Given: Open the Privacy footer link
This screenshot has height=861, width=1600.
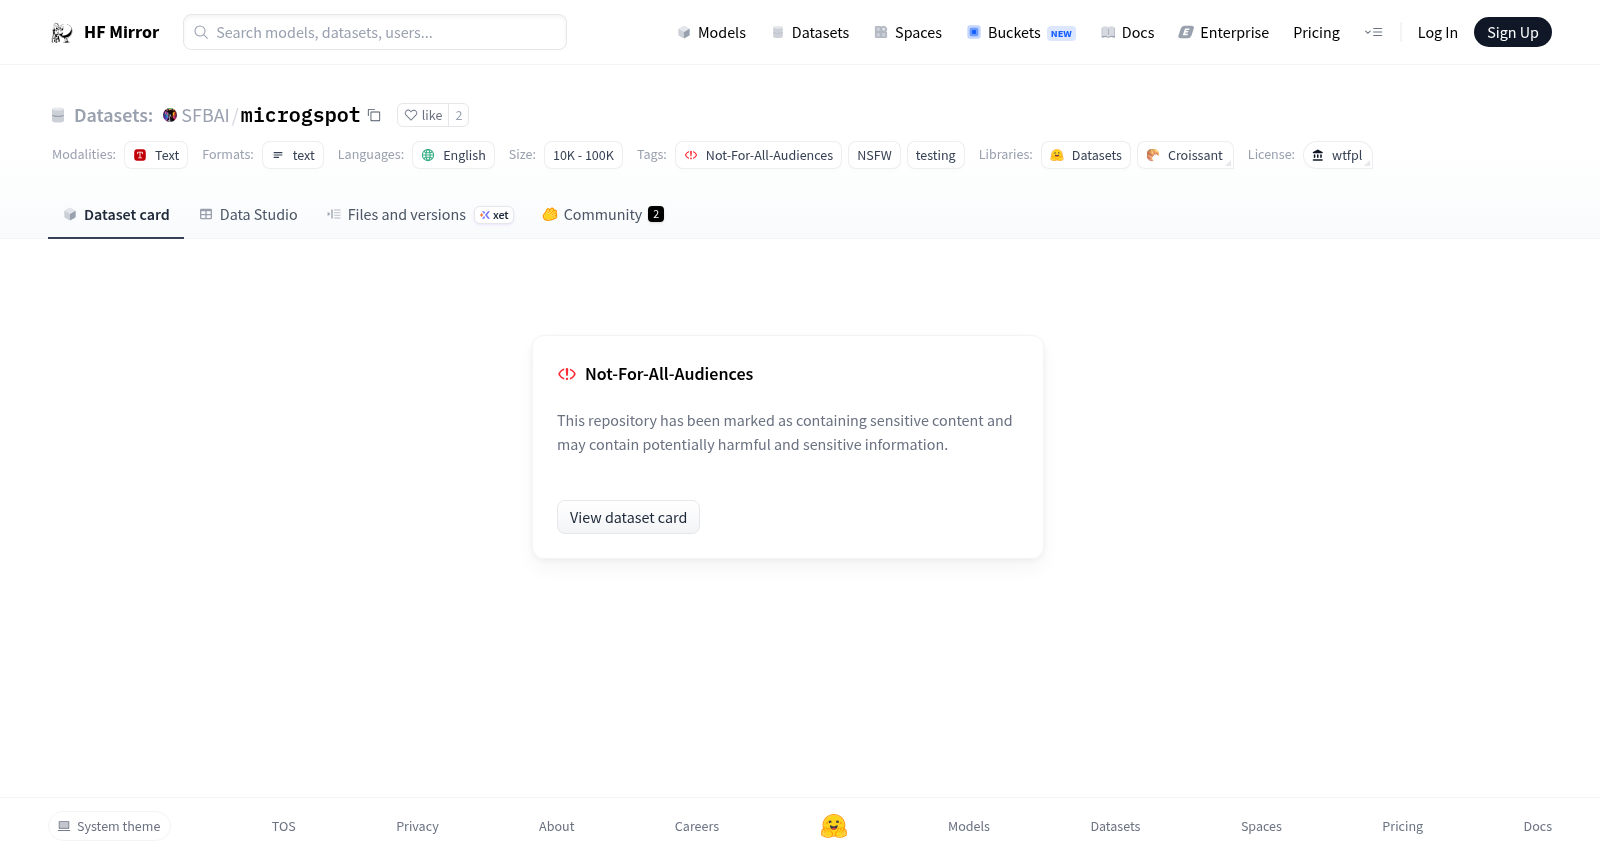Looking at the screenshot, I should [x=417, y=826].
